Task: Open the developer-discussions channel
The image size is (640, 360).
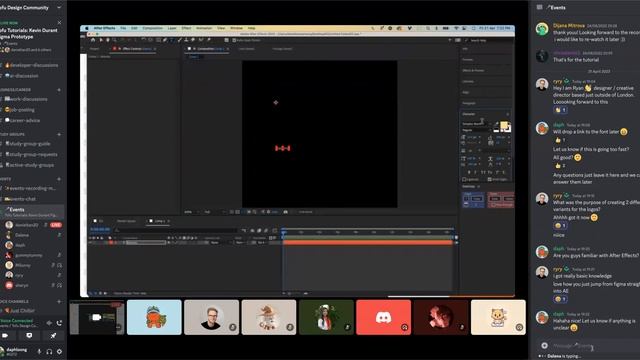Action: [31, 65]
